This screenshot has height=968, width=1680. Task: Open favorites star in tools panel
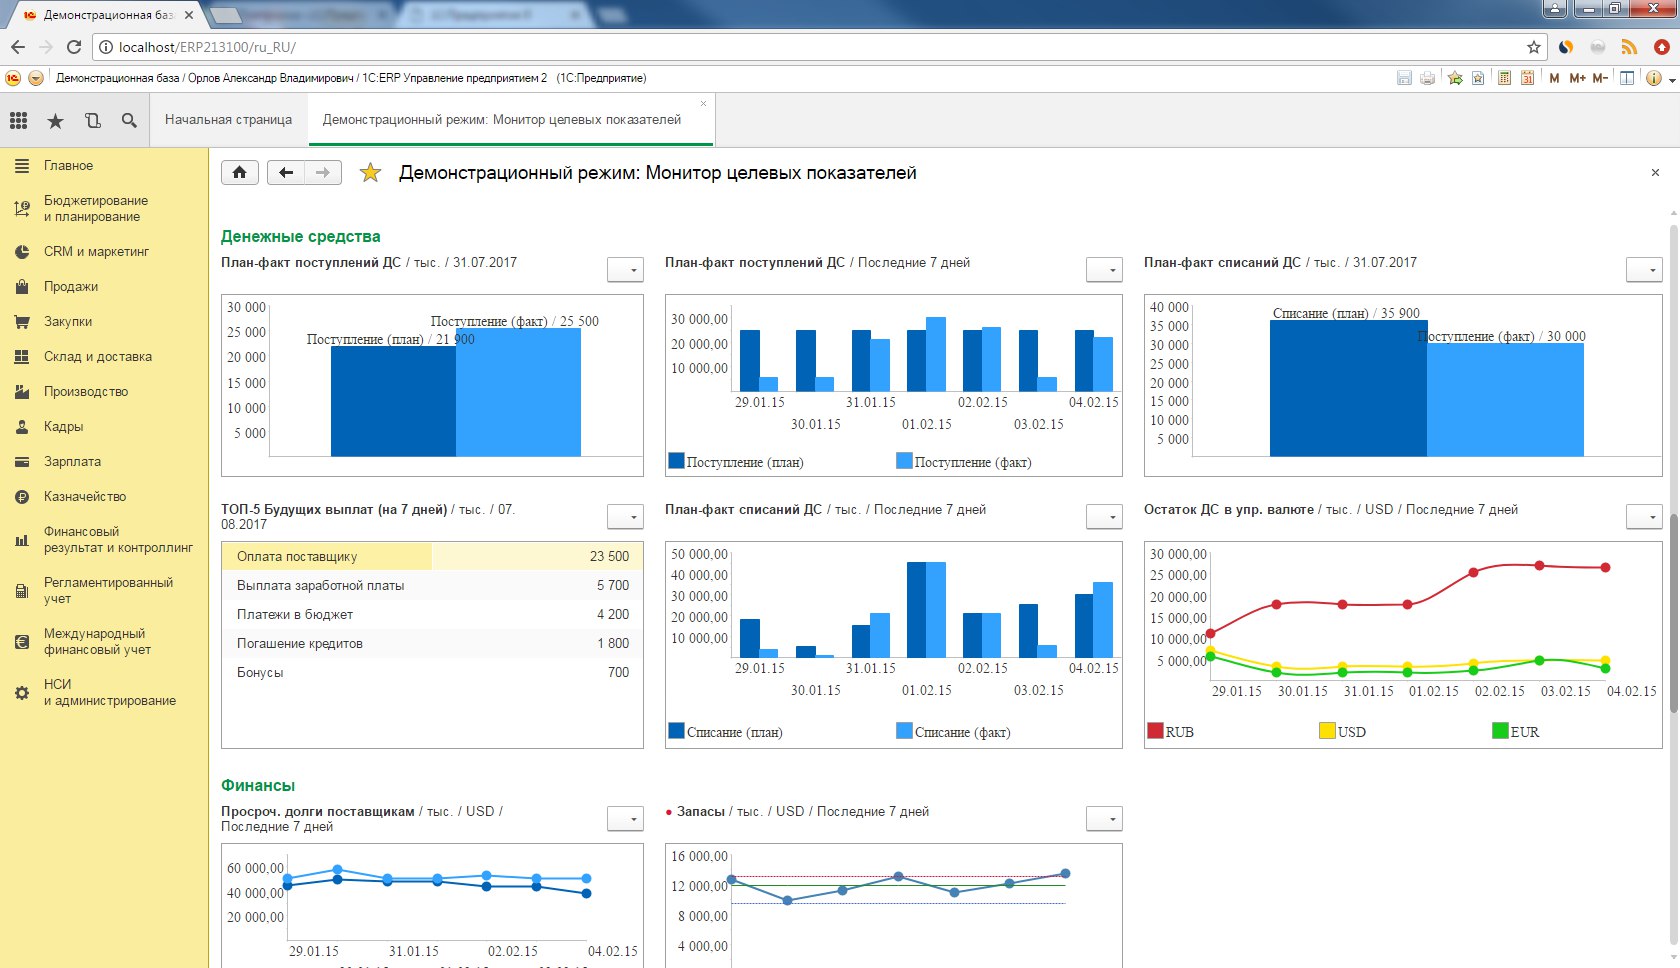[55, 121]
